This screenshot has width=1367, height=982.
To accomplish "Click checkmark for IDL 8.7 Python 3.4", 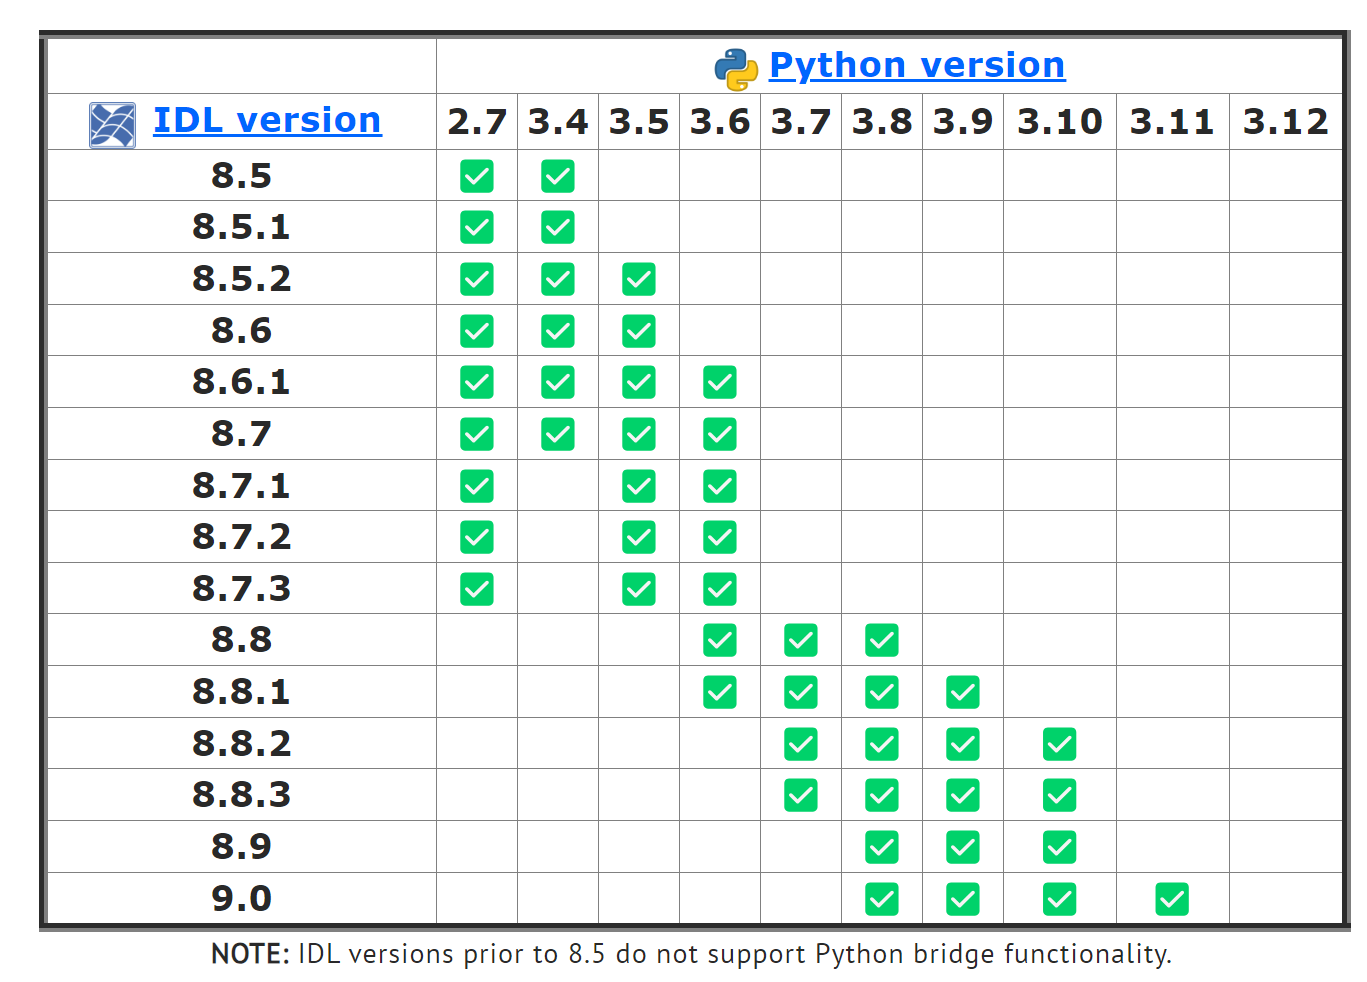I will (x=558, y=434).
